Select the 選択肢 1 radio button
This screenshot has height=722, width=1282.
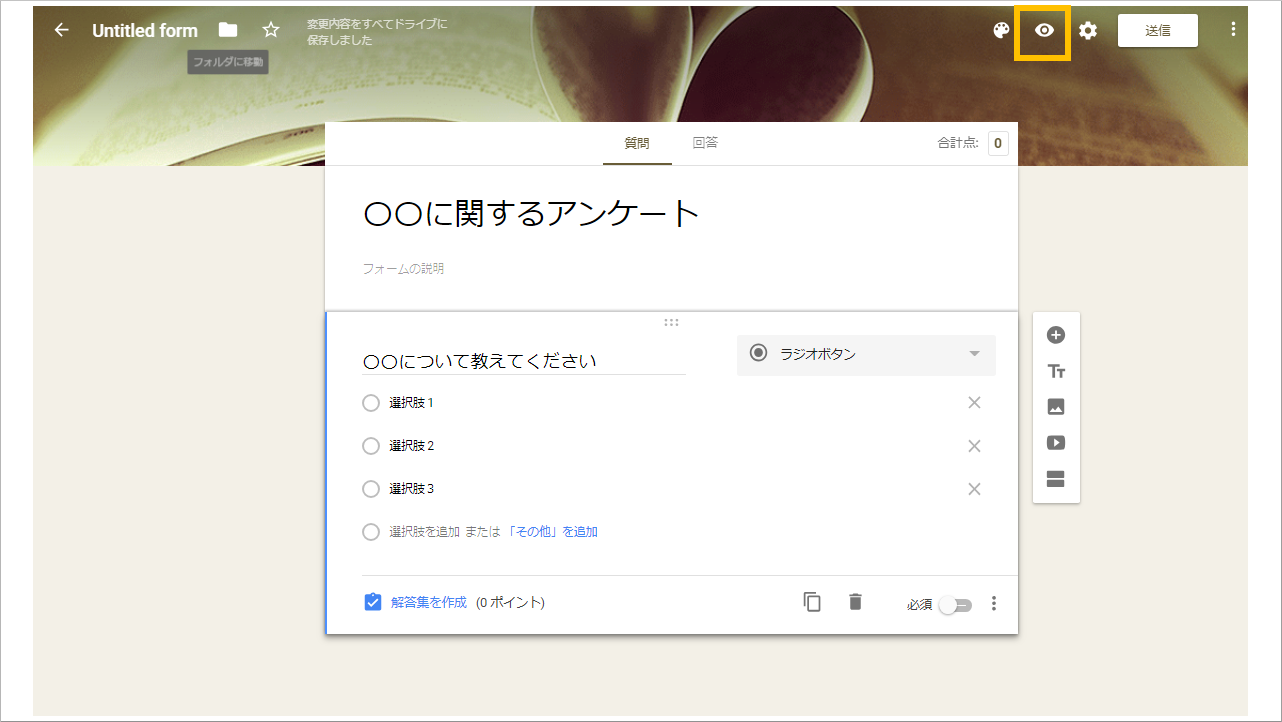click(x=370, y=402)
